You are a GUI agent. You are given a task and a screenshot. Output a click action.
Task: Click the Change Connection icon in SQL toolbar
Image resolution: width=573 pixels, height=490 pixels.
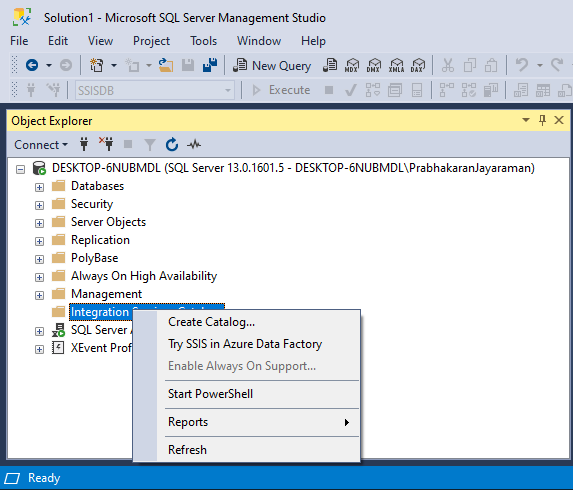53,90
